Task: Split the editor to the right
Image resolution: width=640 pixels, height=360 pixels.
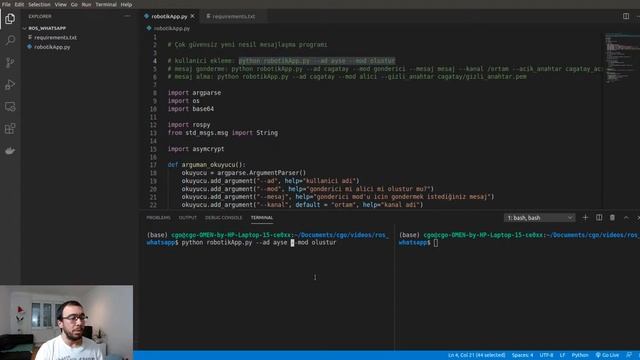Action: 626,16
